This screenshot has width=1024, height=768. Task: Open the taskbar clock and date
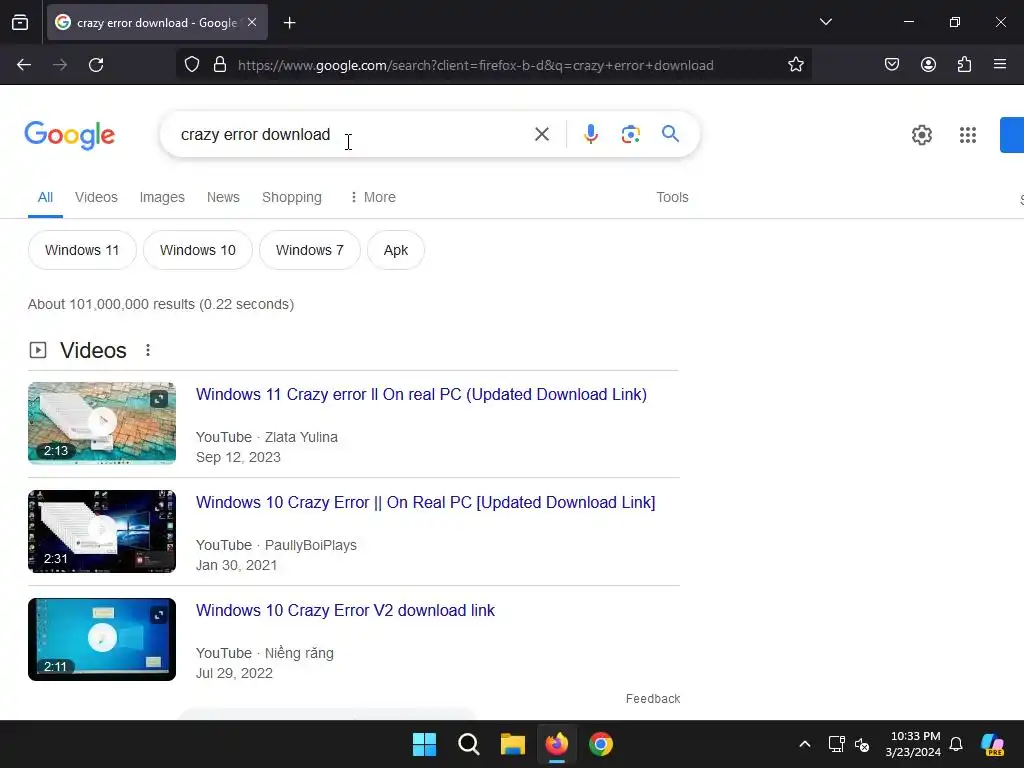(913, 744)
